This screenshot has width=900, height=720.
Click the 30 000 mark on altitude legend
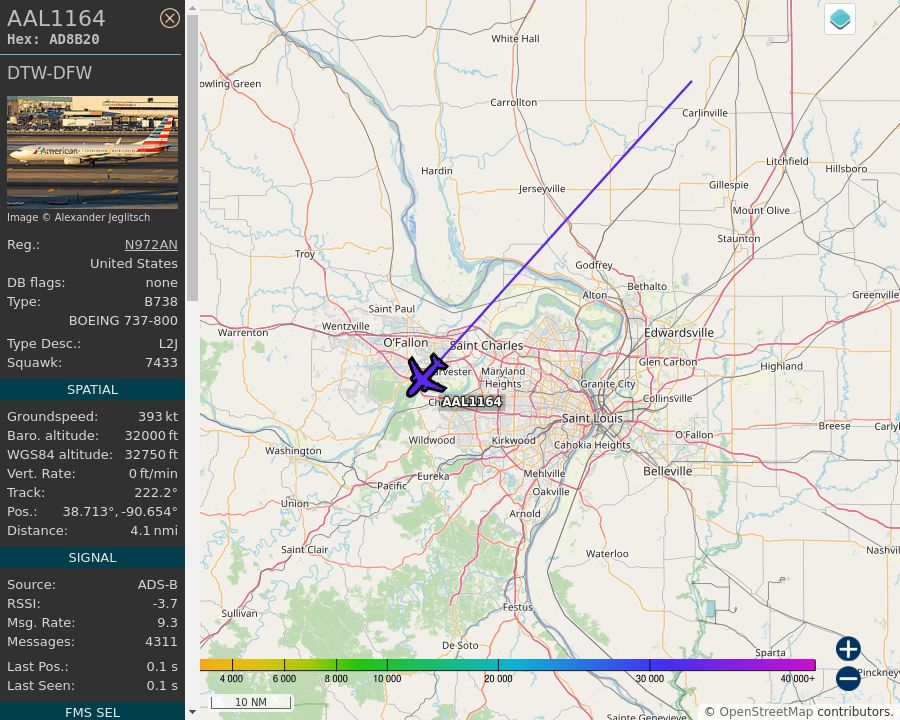(x=650, y=679)
